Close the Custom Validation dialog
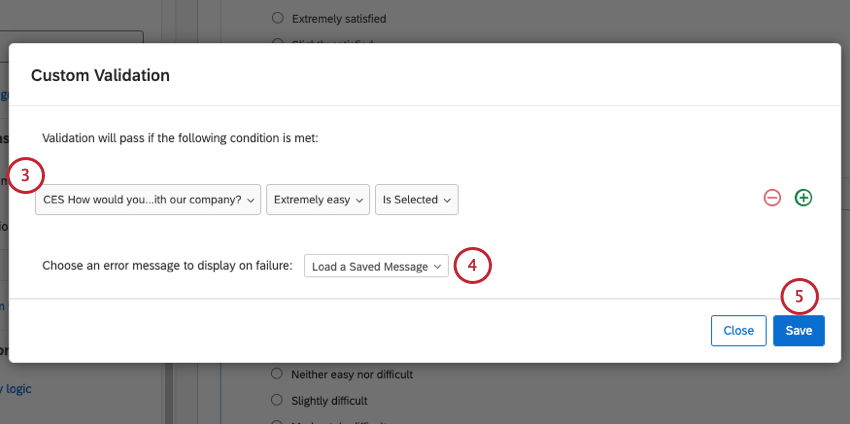The width and height of the screenshot is (850, 424). pyautogui.click(x=738, y=331)
